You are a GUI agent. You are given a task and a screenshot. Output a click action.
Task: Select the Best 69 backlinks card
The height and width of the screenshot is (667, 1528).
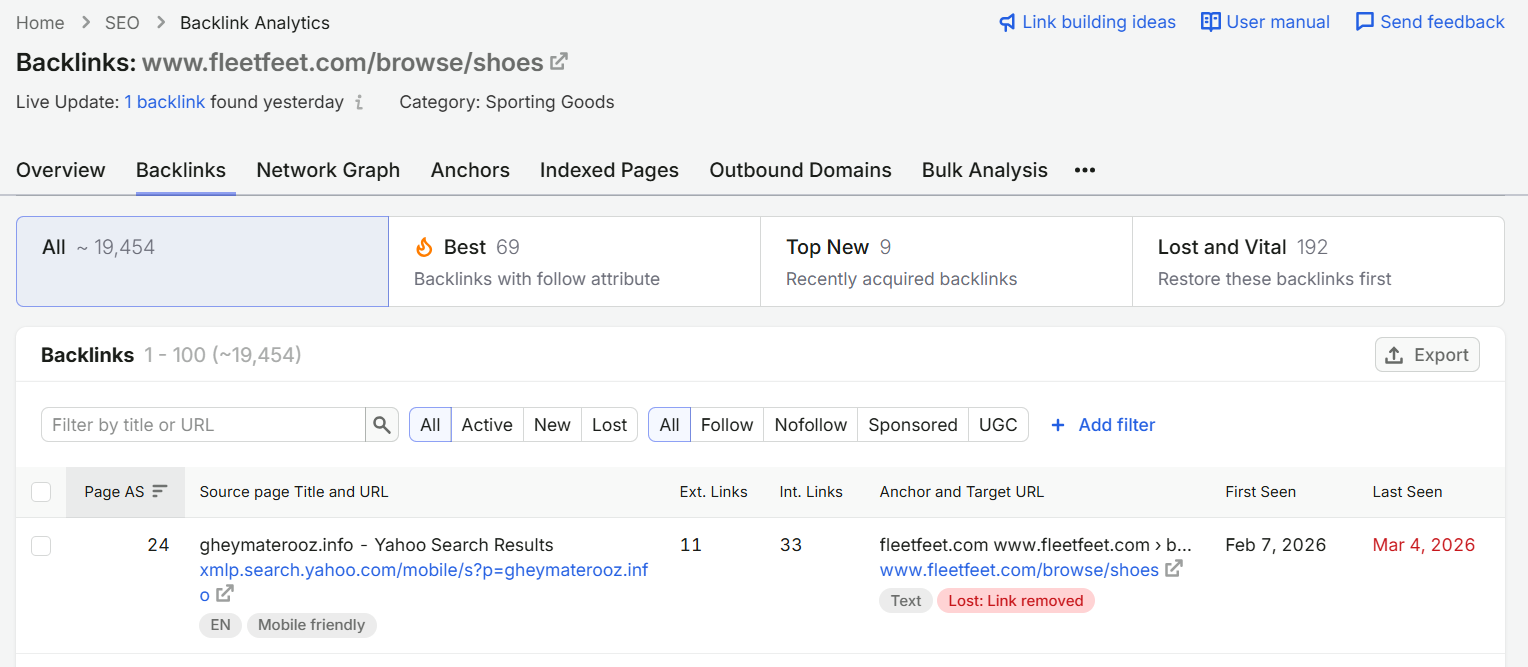[x=574, y=261]
